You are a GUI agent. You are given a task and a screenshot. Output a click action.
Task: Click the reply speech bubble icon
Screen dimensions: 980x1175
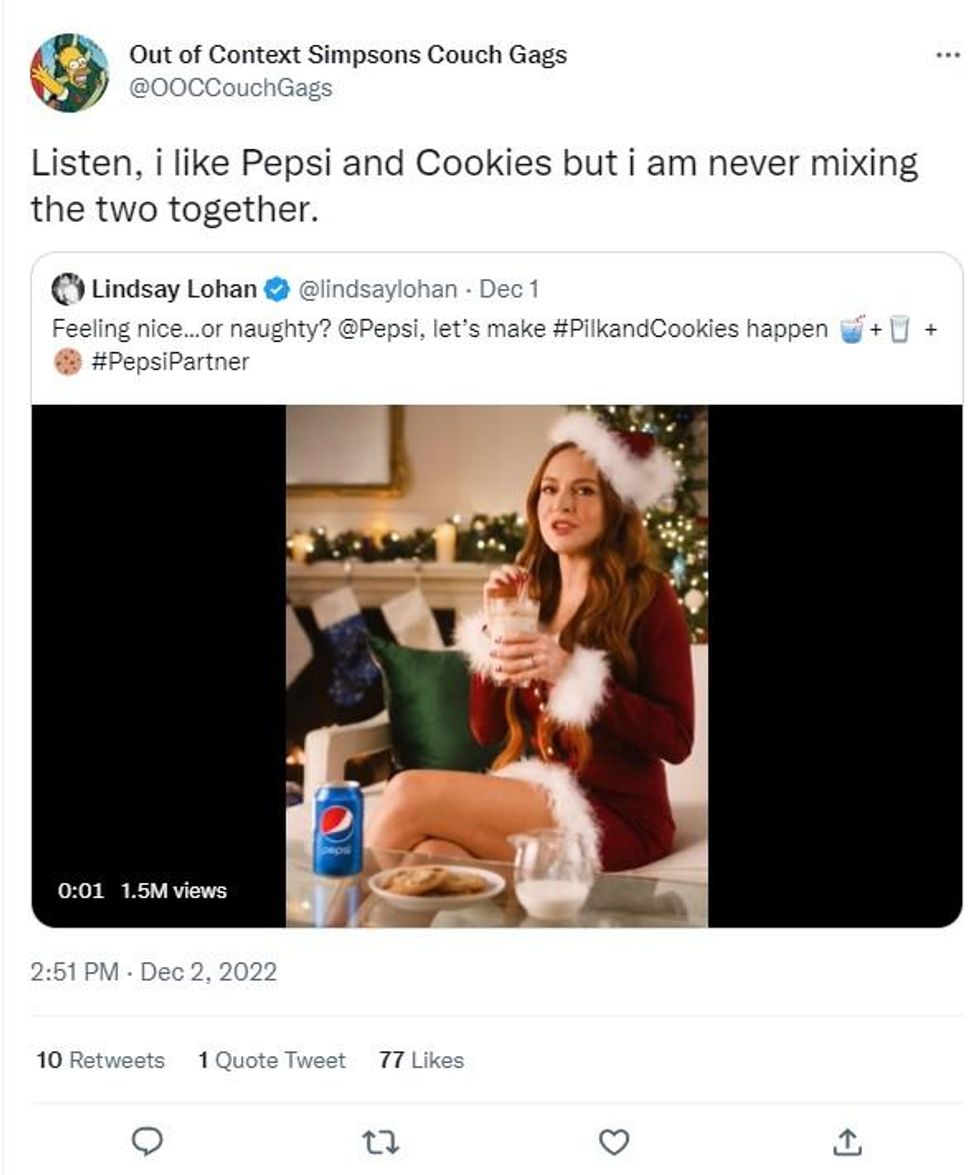[147, 1140]
